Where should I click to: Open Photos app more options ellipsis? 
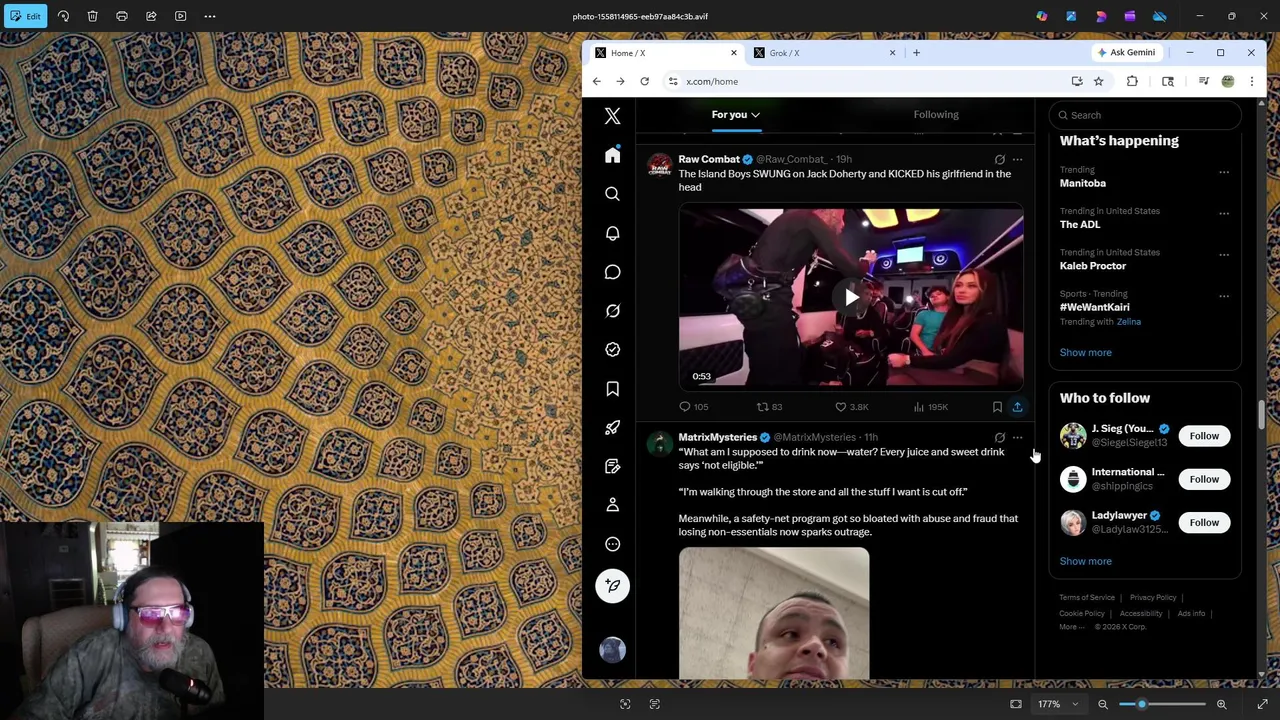tap(210, 16)
